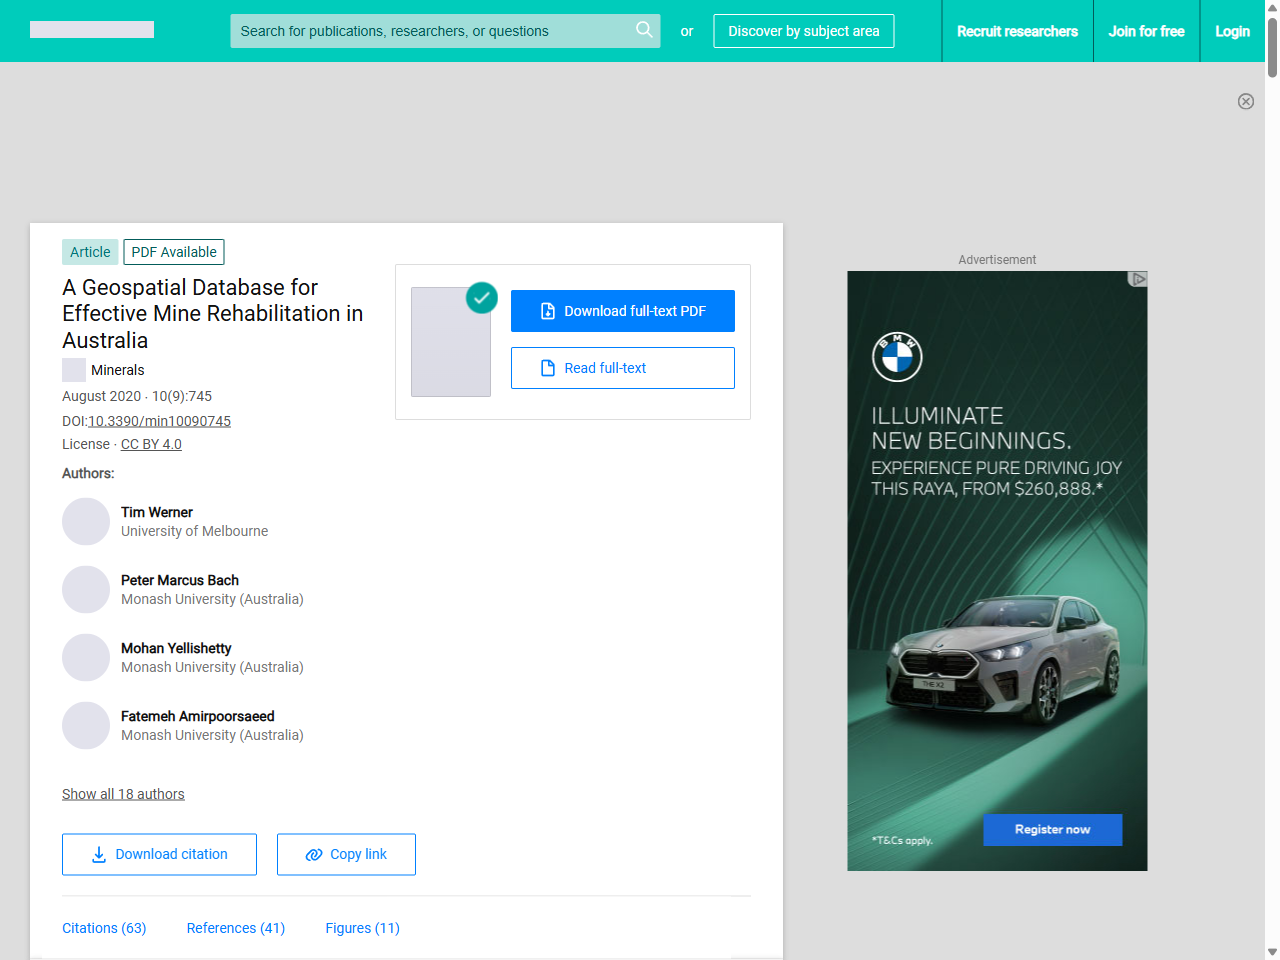
Task: Copy the article link
Action: point(346,854)
